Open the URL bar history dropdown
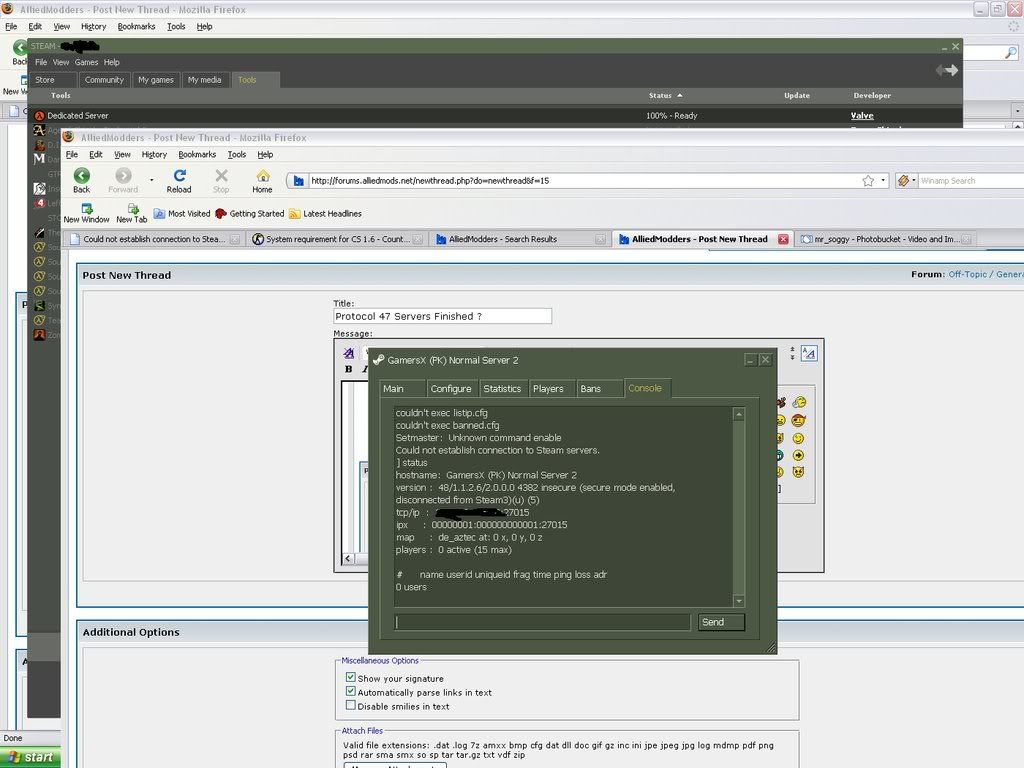 [883, 181]
